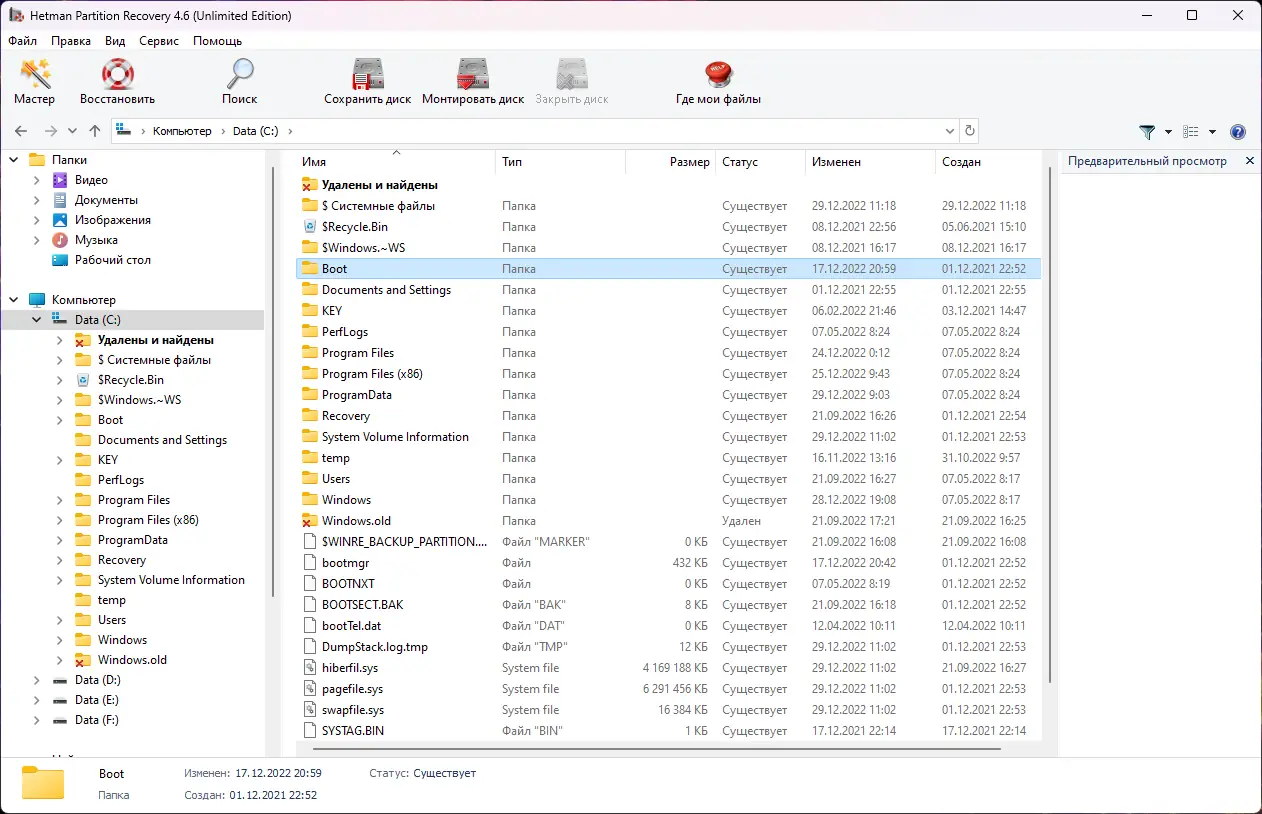The image size is (1262, 814).
Task: Open navigation history dropdown arrow
Action: coord(72,131)
